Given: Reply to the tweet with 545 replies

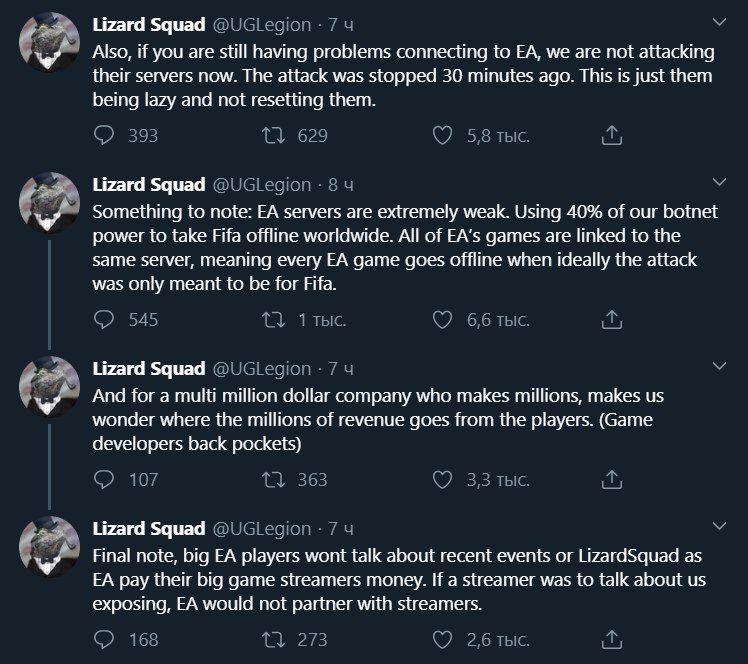Looking at the screenshot, I should point(104,320).
